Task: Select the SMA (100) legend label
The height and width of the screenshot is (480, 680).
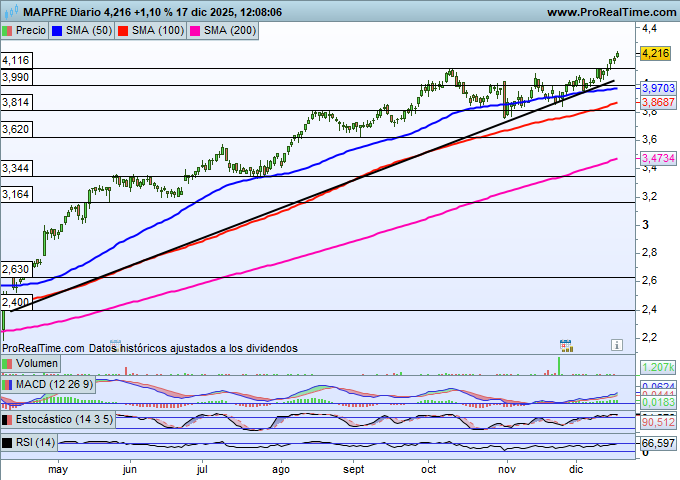Action: [158, 31]
